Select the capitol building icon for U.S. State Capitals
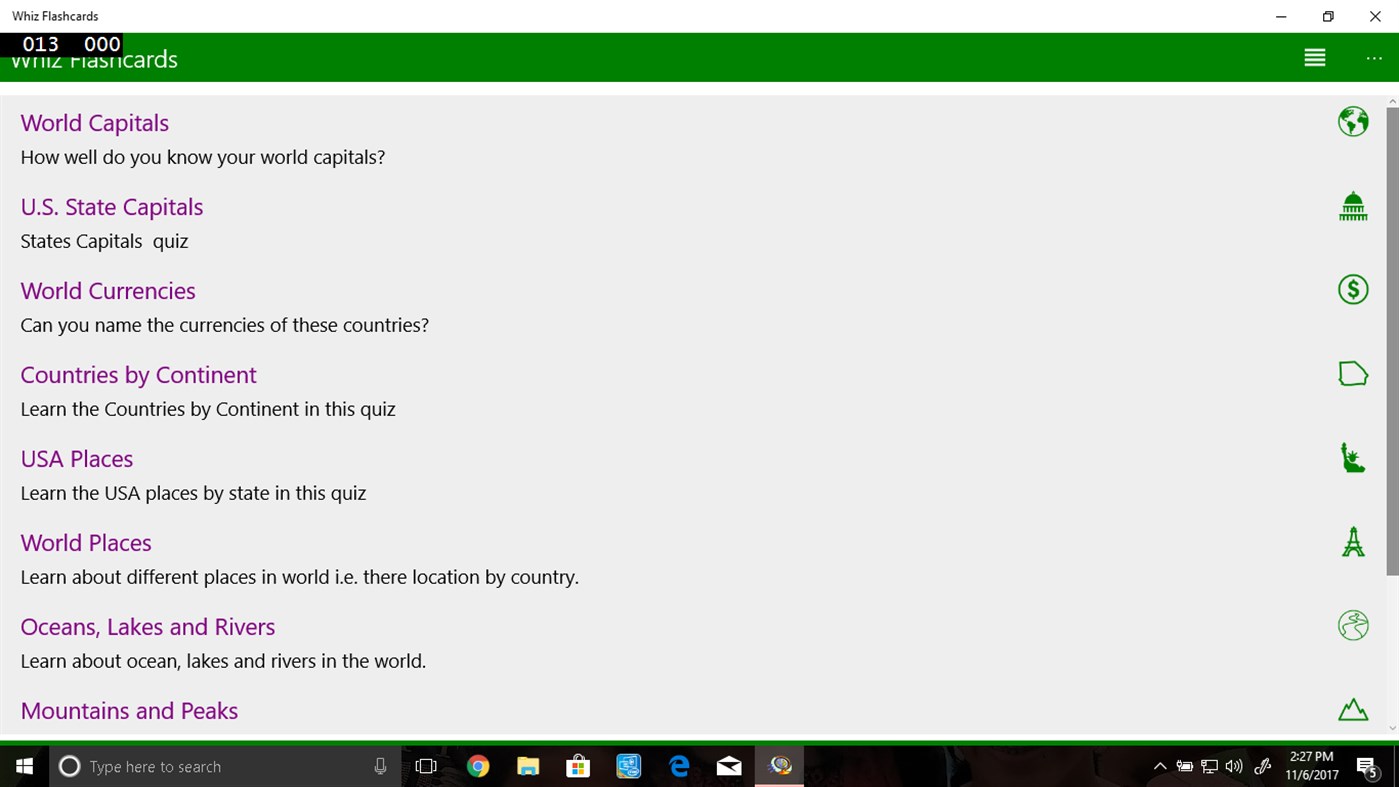 (1352, 205)
